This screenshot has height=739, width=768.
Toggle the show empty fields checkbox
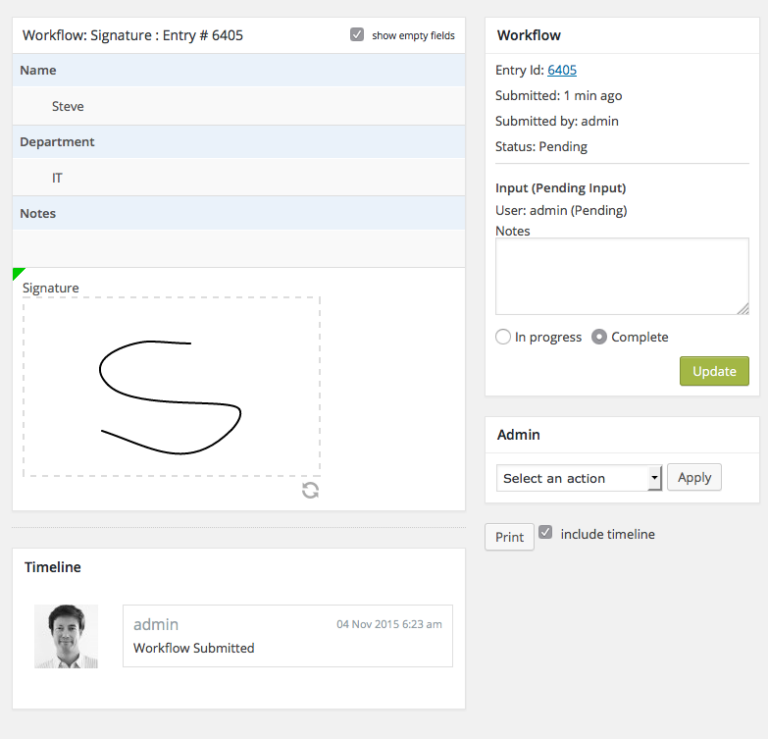click(357, 35)
